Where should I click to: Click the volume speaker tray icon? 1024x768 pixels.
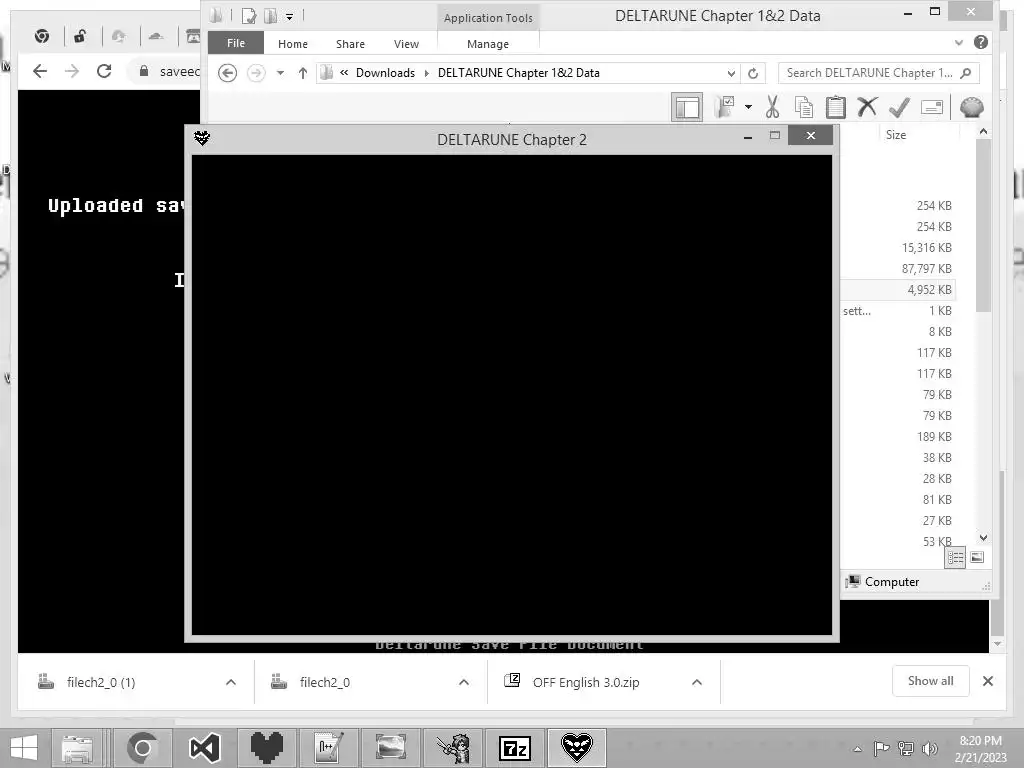click(929, 748)
